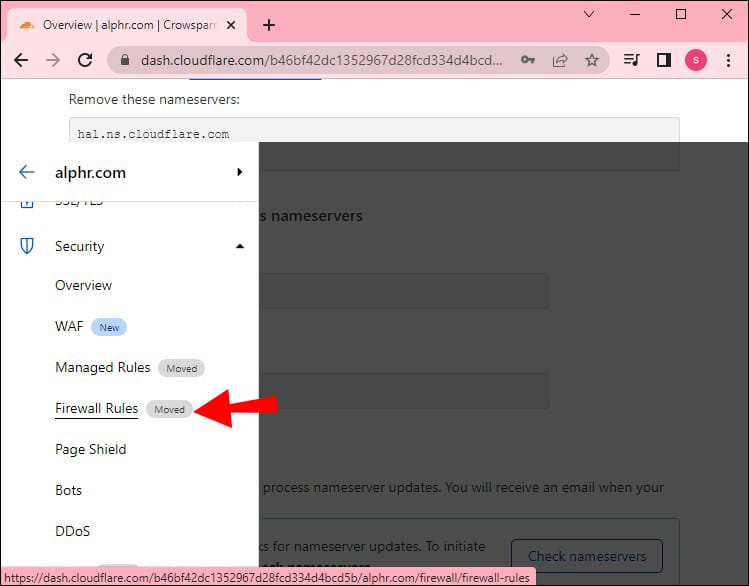Open Managed Rules
The width and height of the screenshot is (749, 586).
pyautogui.click(x=103, y=367)
